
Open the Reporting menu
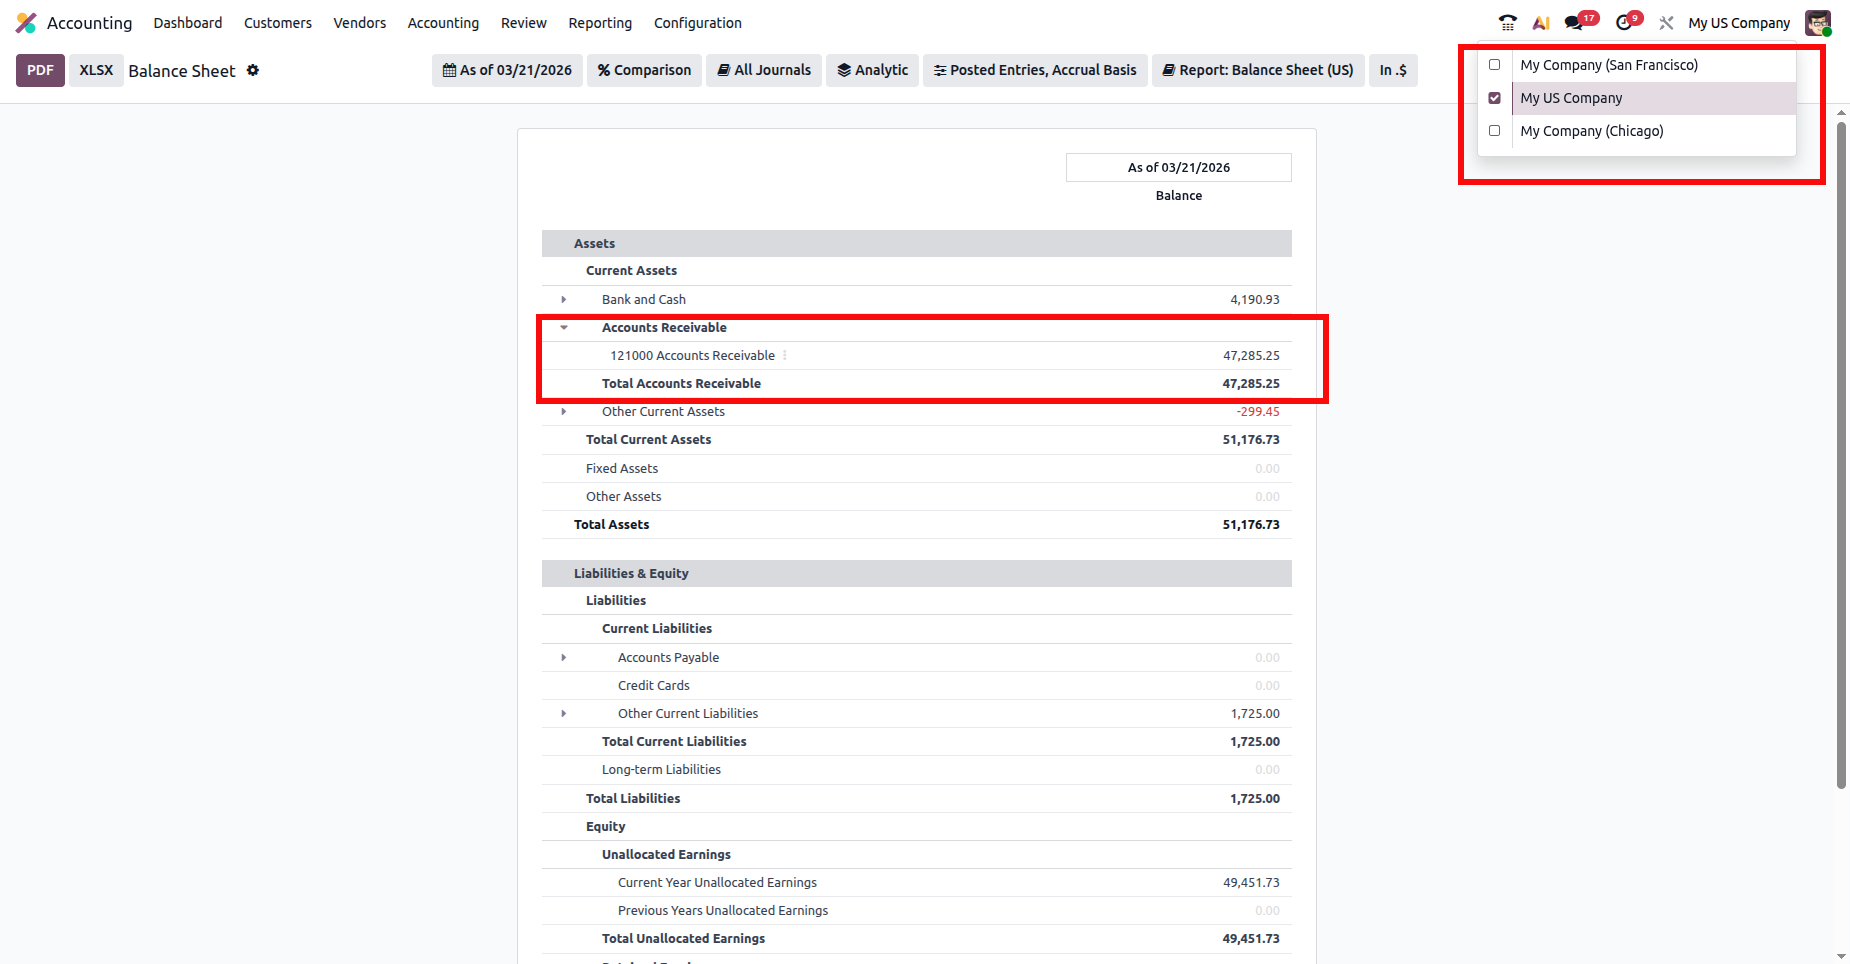(600, 23)
